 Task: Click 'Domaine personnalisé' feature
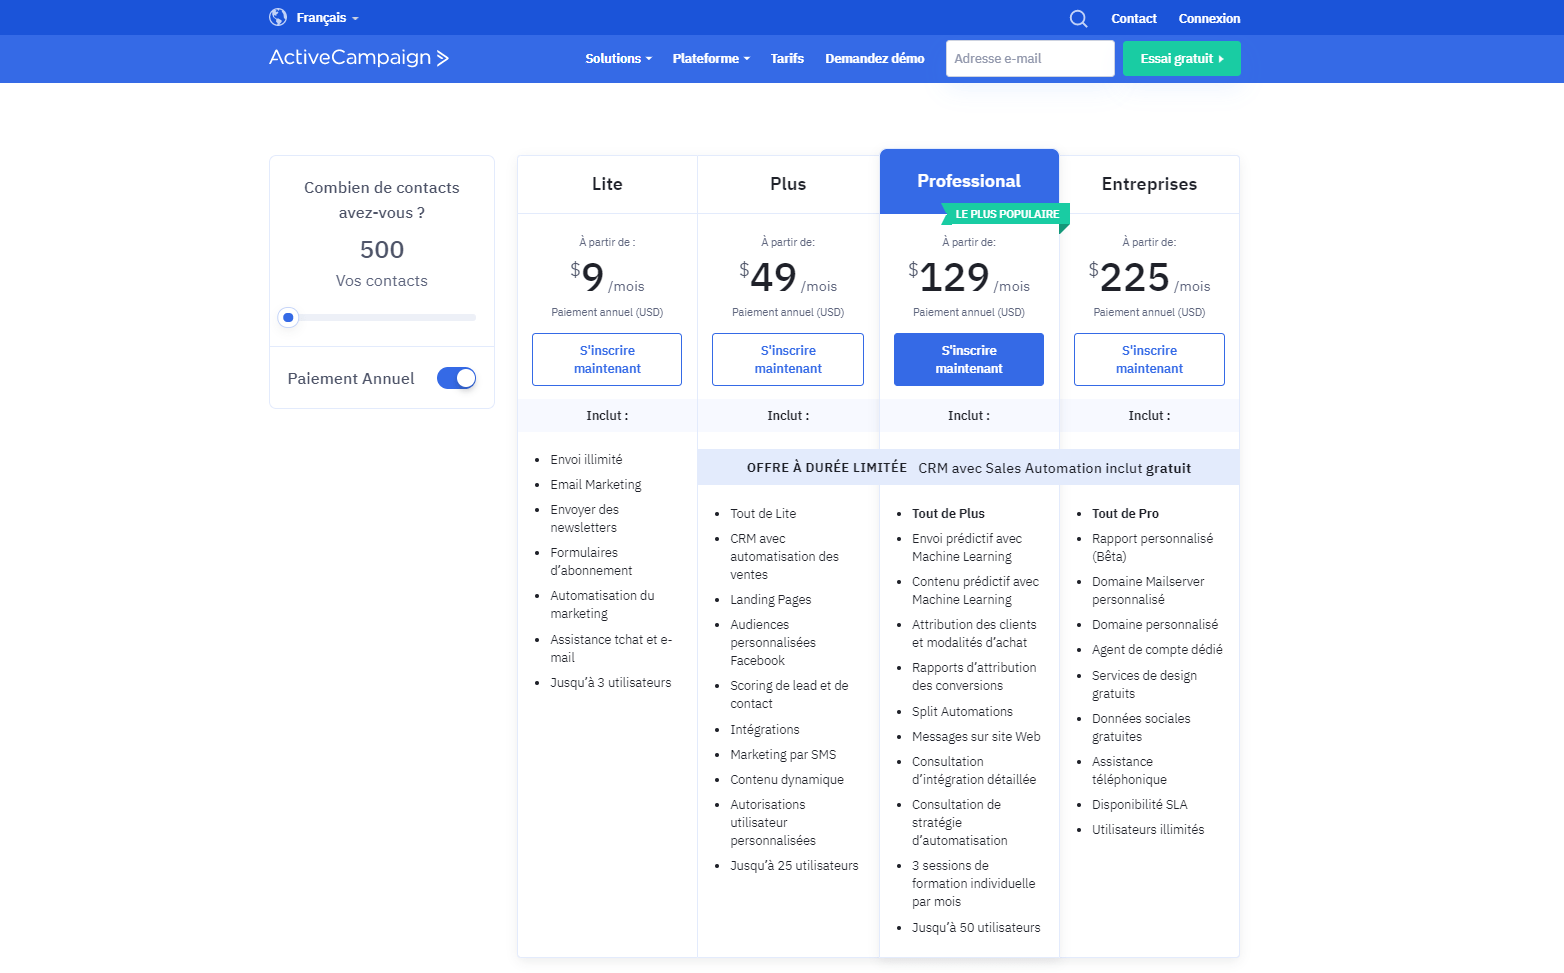(x=1155, y=625)
